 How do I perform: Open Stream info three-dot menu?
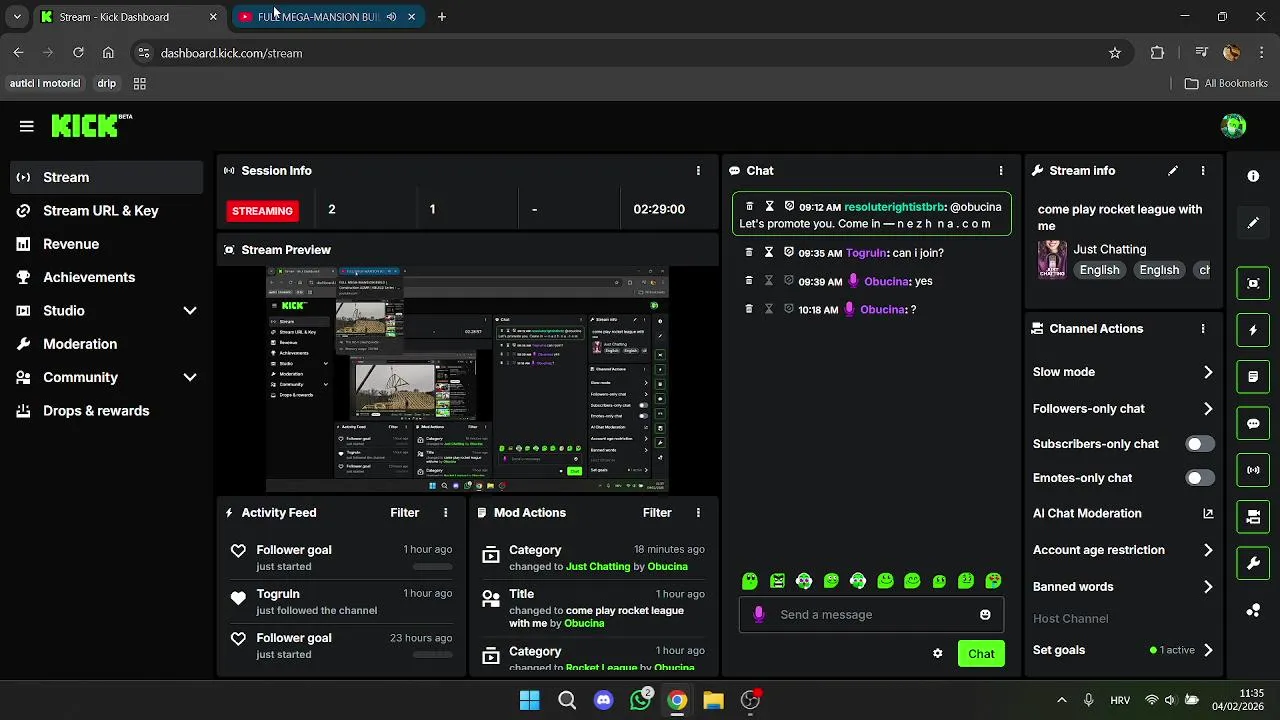[1203, 171]
